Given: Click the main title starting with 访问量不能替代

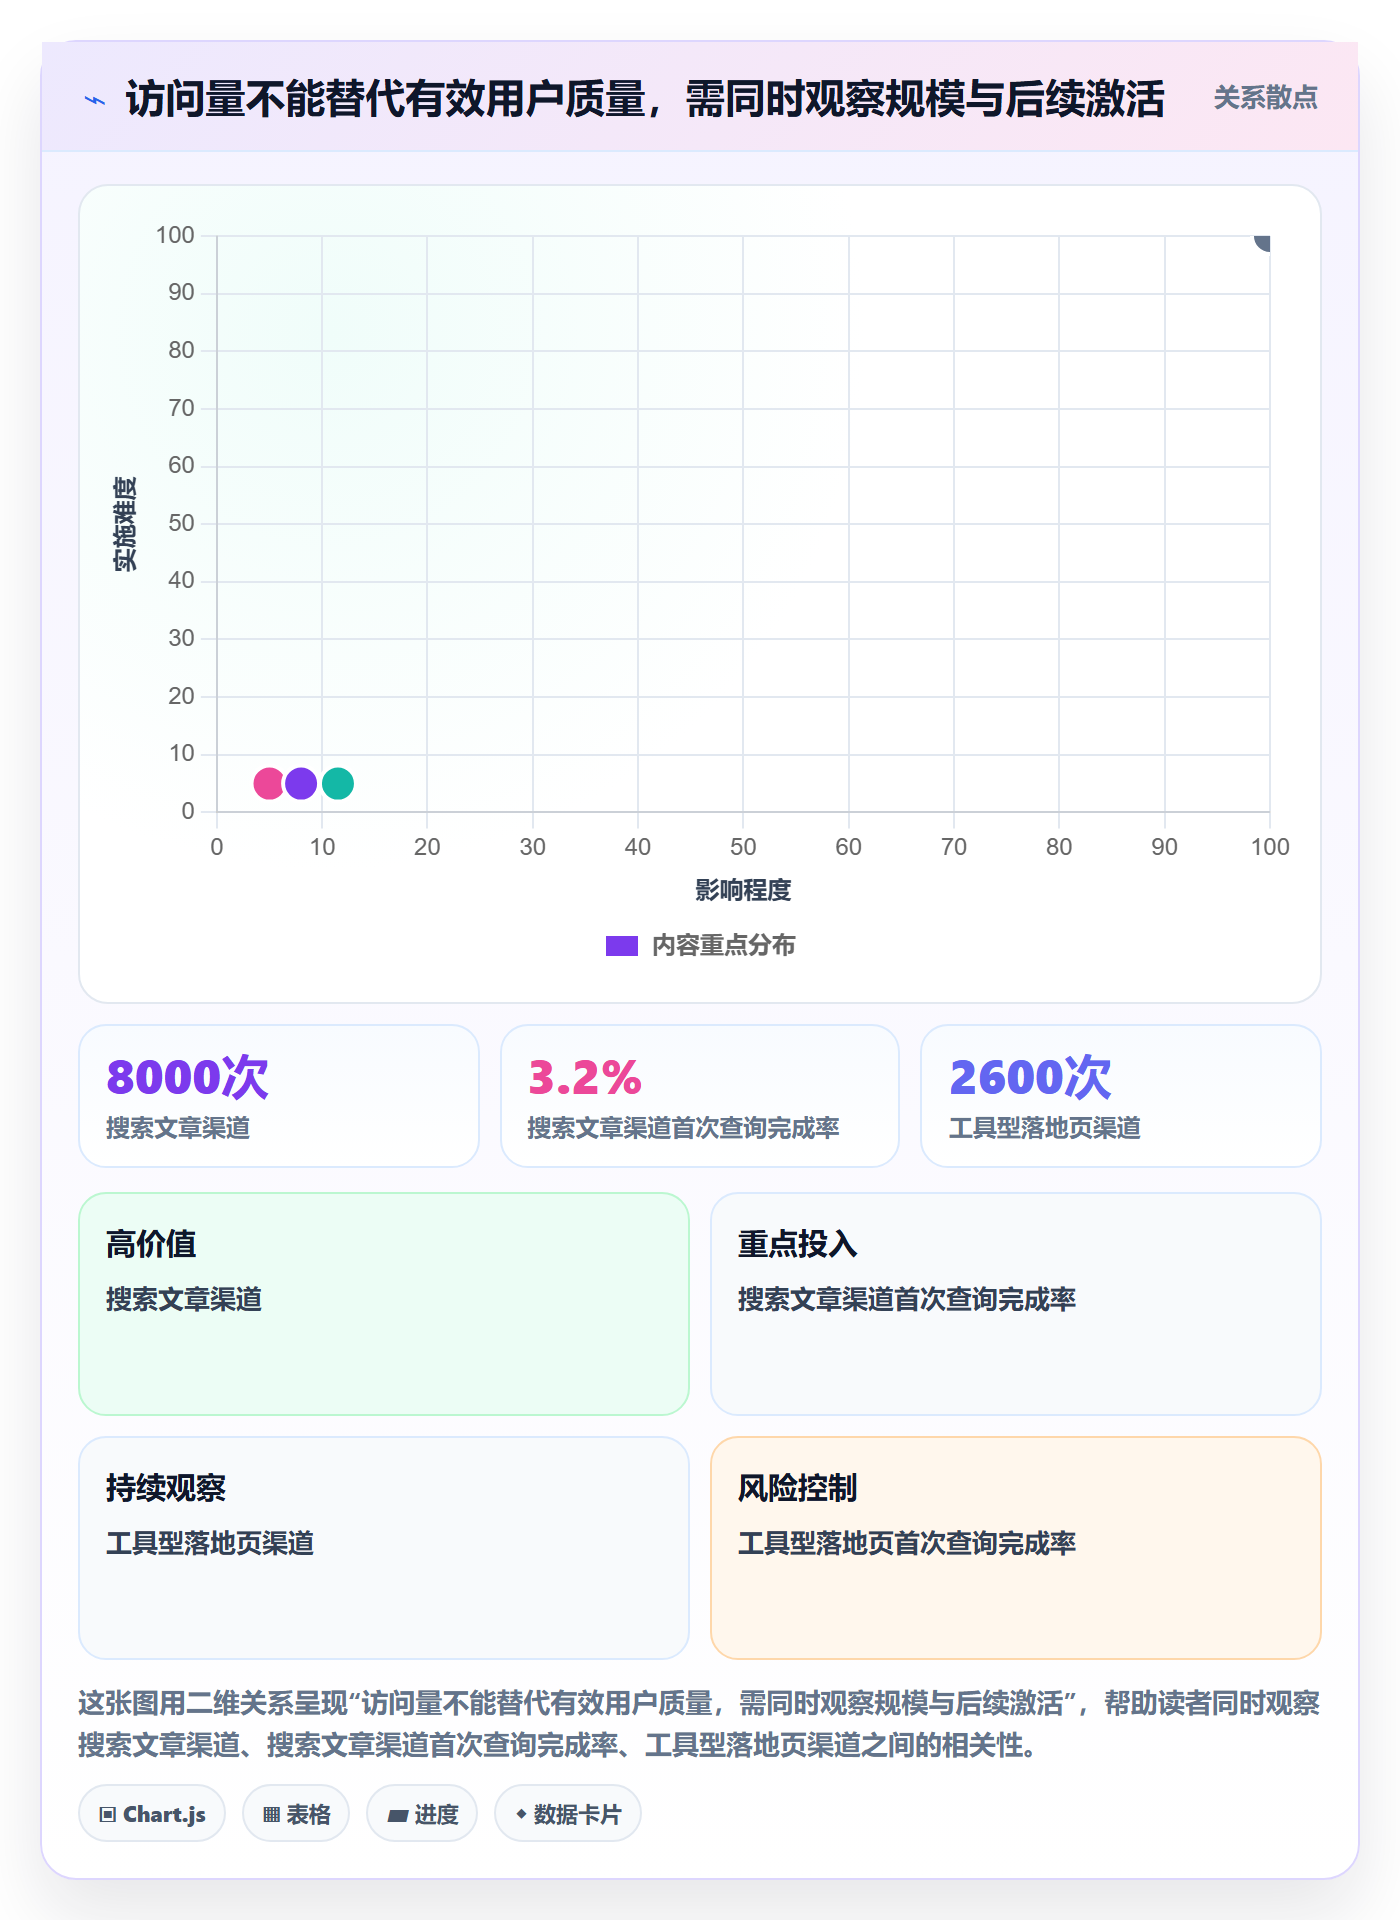Looking at the screenshot, I should [645, 99].
